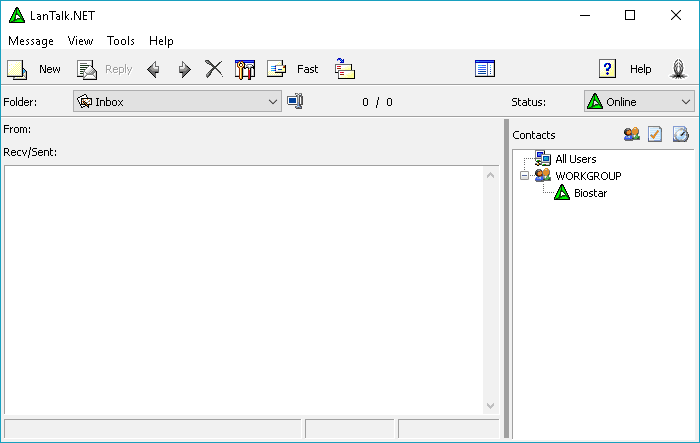Click the blue question mark Help icon
Image resolution: width=700 pixels, height=443 pixels.
tap(607, 69)
